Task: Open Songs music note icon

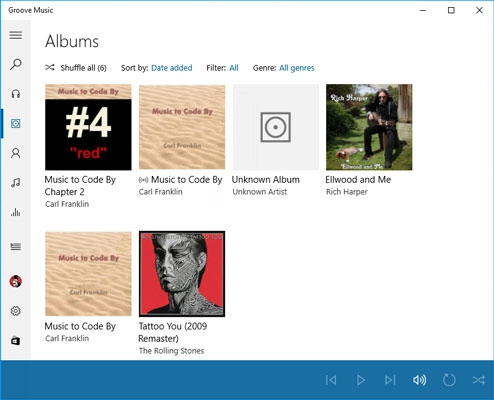Action: tap(16, 182)
